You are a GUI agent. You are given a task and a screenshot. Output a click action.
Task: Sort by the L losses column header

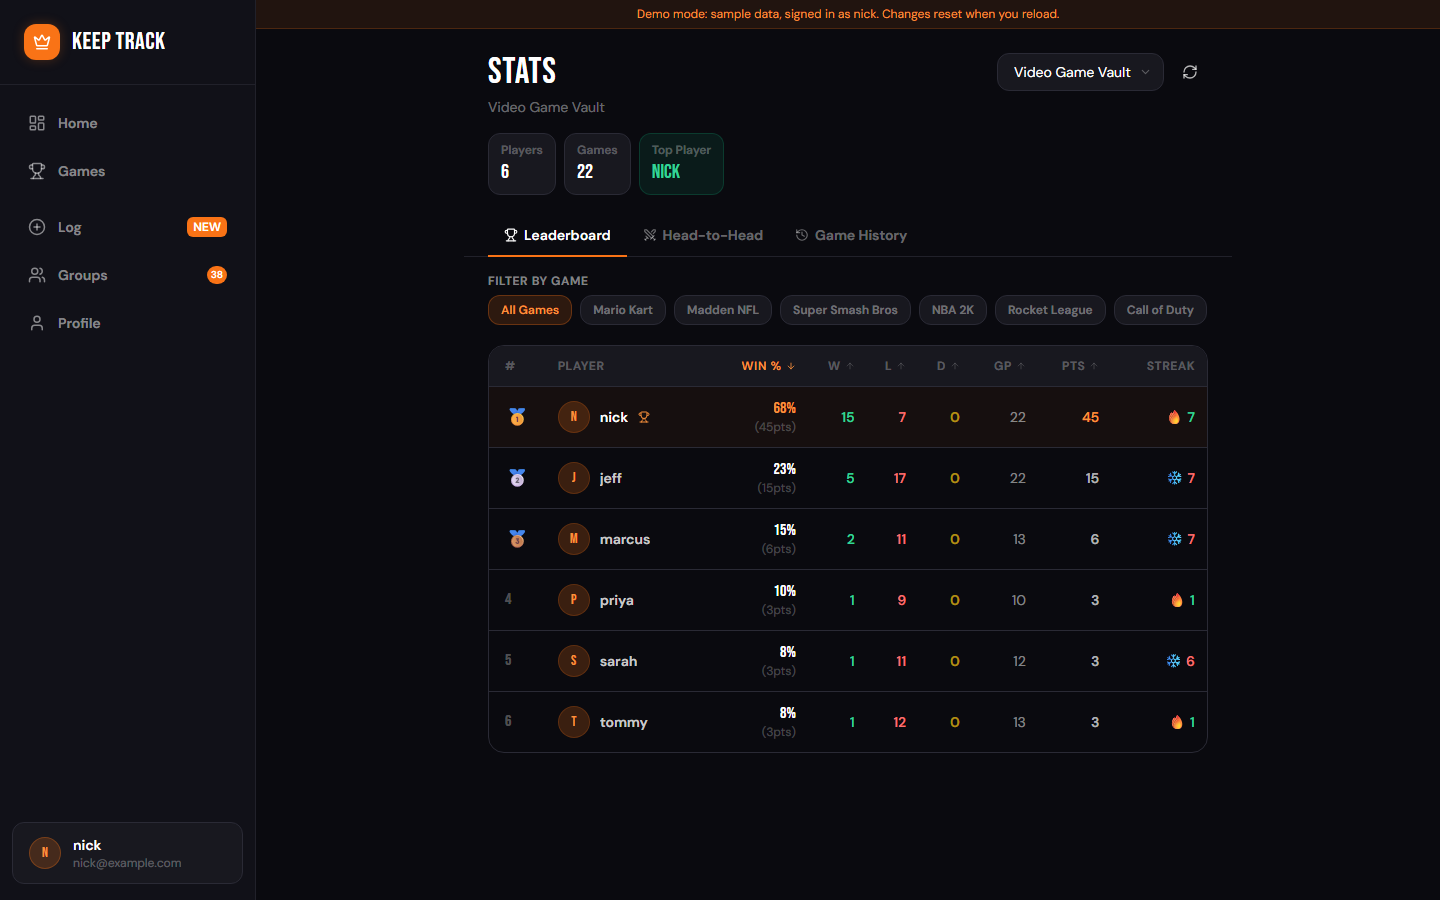coord(894,366)
